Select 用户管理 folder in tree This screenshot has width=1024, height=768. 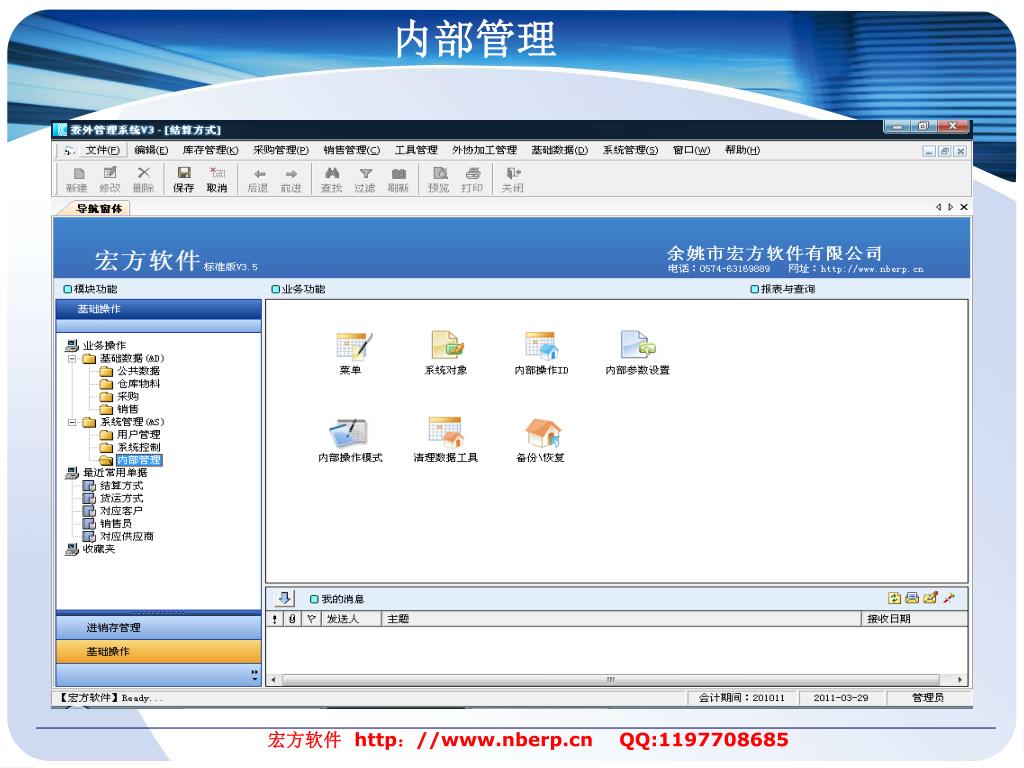[x=130, y=435]
